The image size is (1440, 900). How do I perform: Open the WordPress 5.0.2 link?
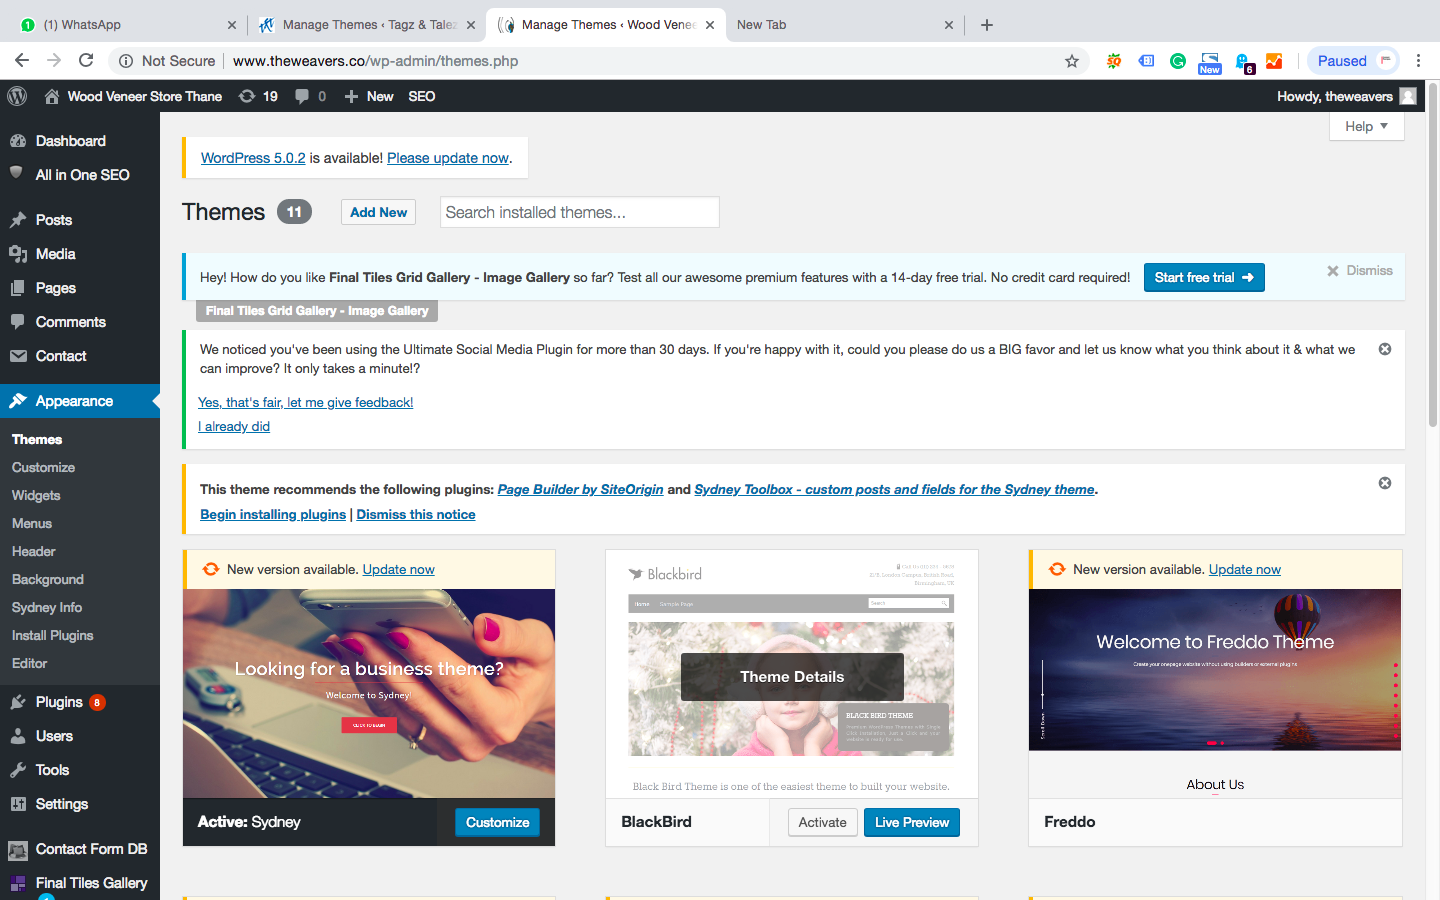point(253,158)
